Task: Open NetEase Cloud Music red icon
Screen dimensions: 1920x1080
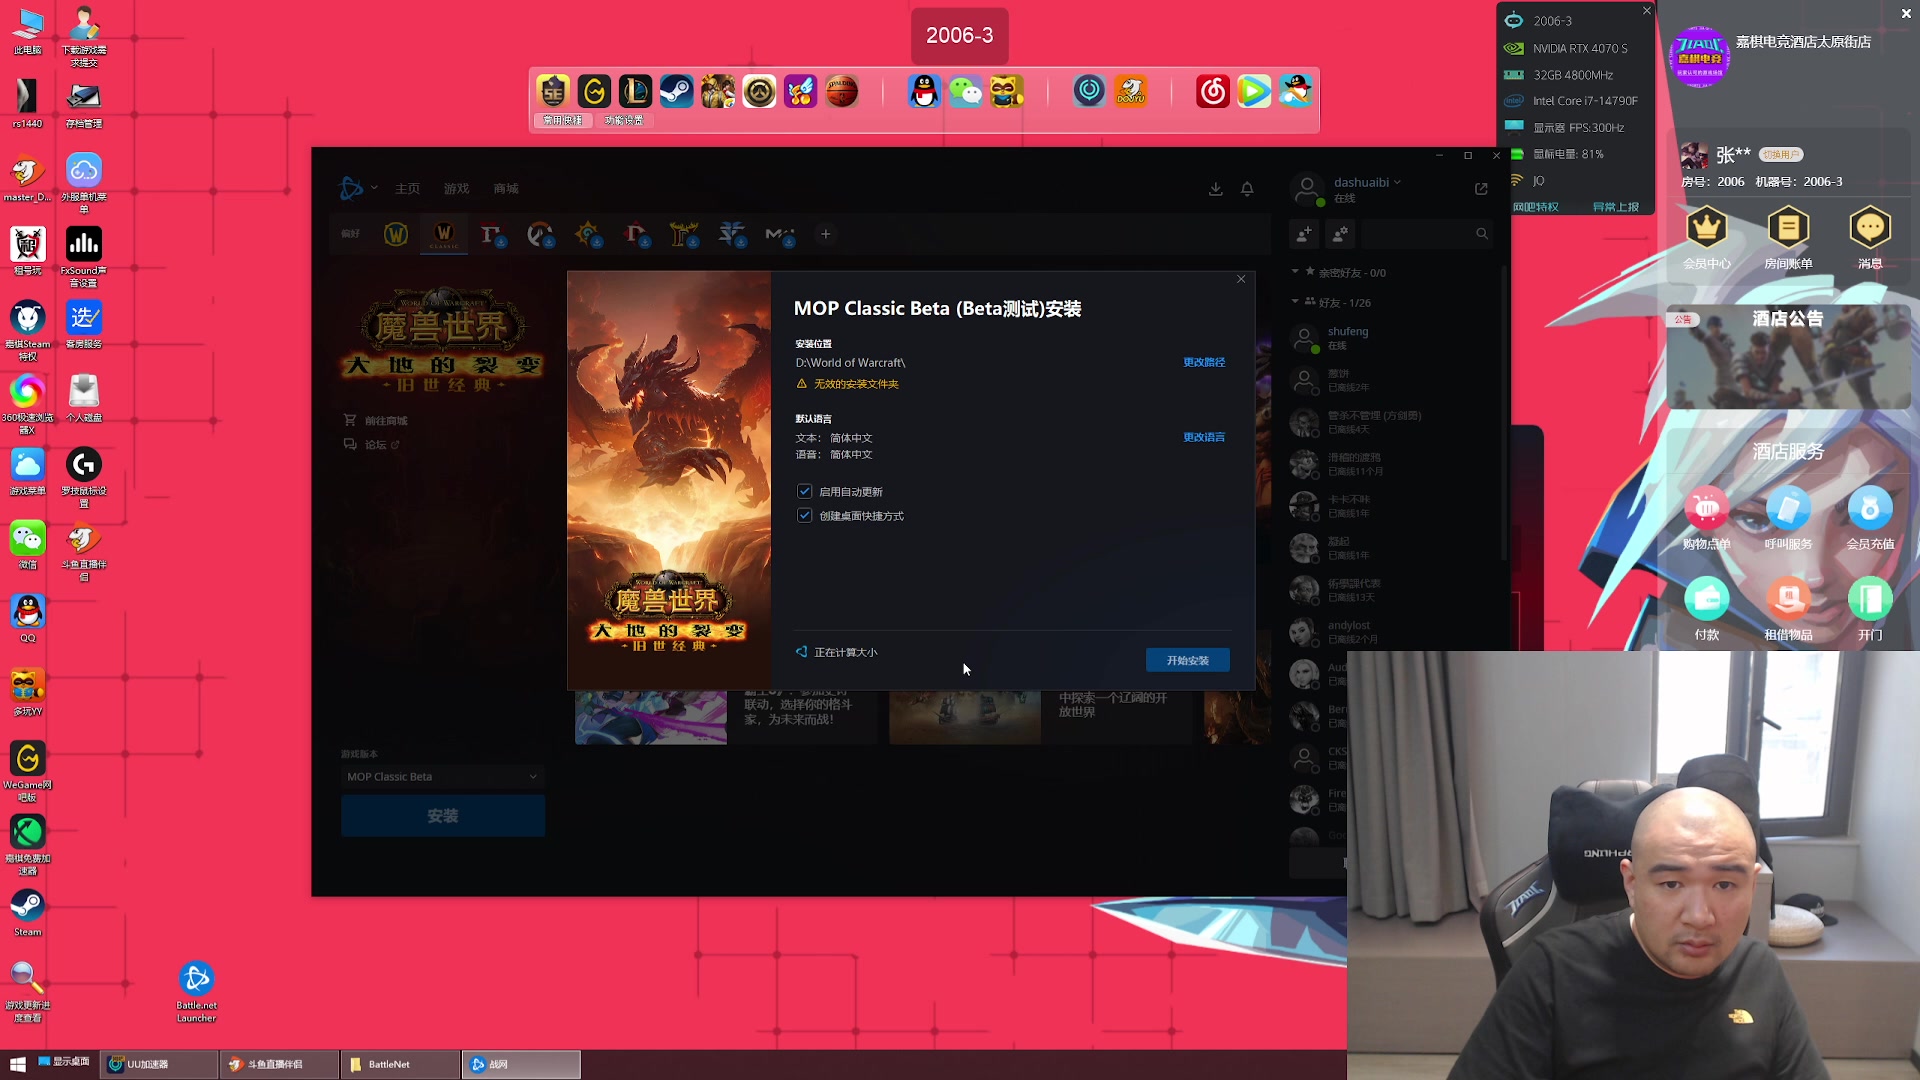Action: (1213, 92)
